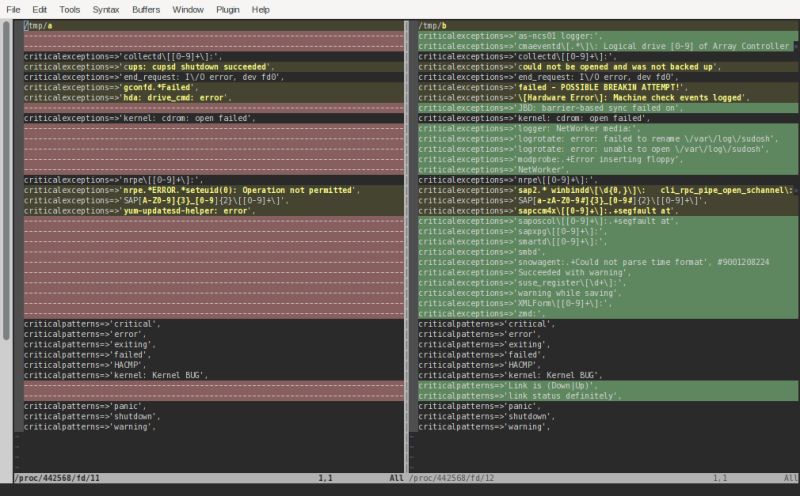The height and width of the screenshot is (496, 800).
Task: Open the Window menu
Action: point(188,9)
